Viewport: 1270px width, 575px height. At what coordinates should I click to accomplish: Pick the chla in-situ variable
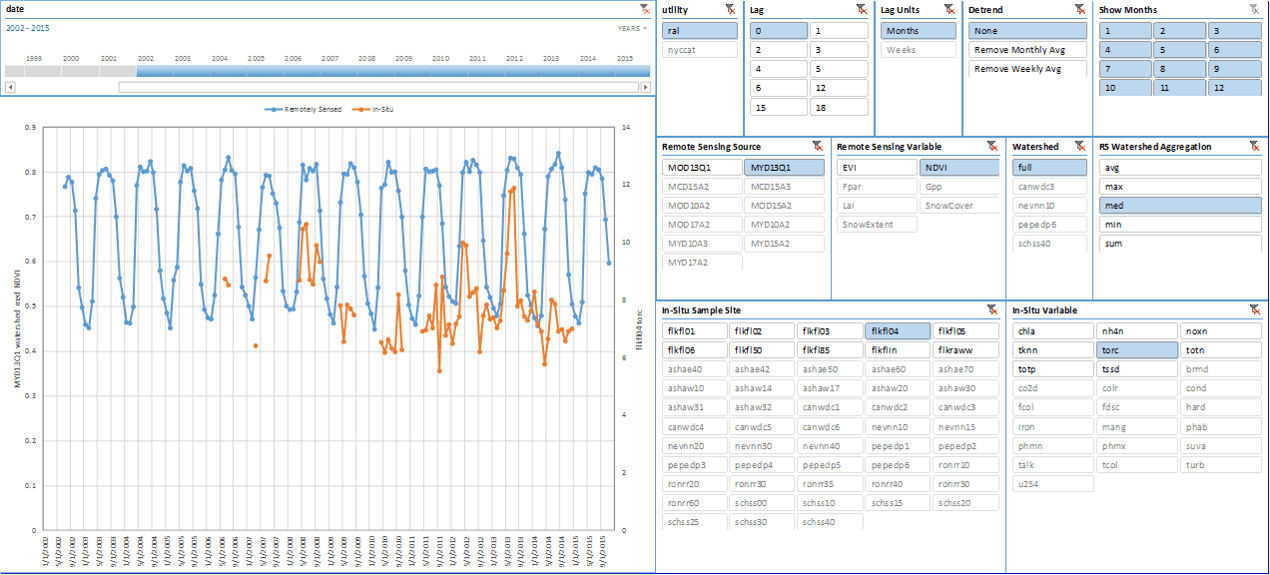(x=1053, y=331)
